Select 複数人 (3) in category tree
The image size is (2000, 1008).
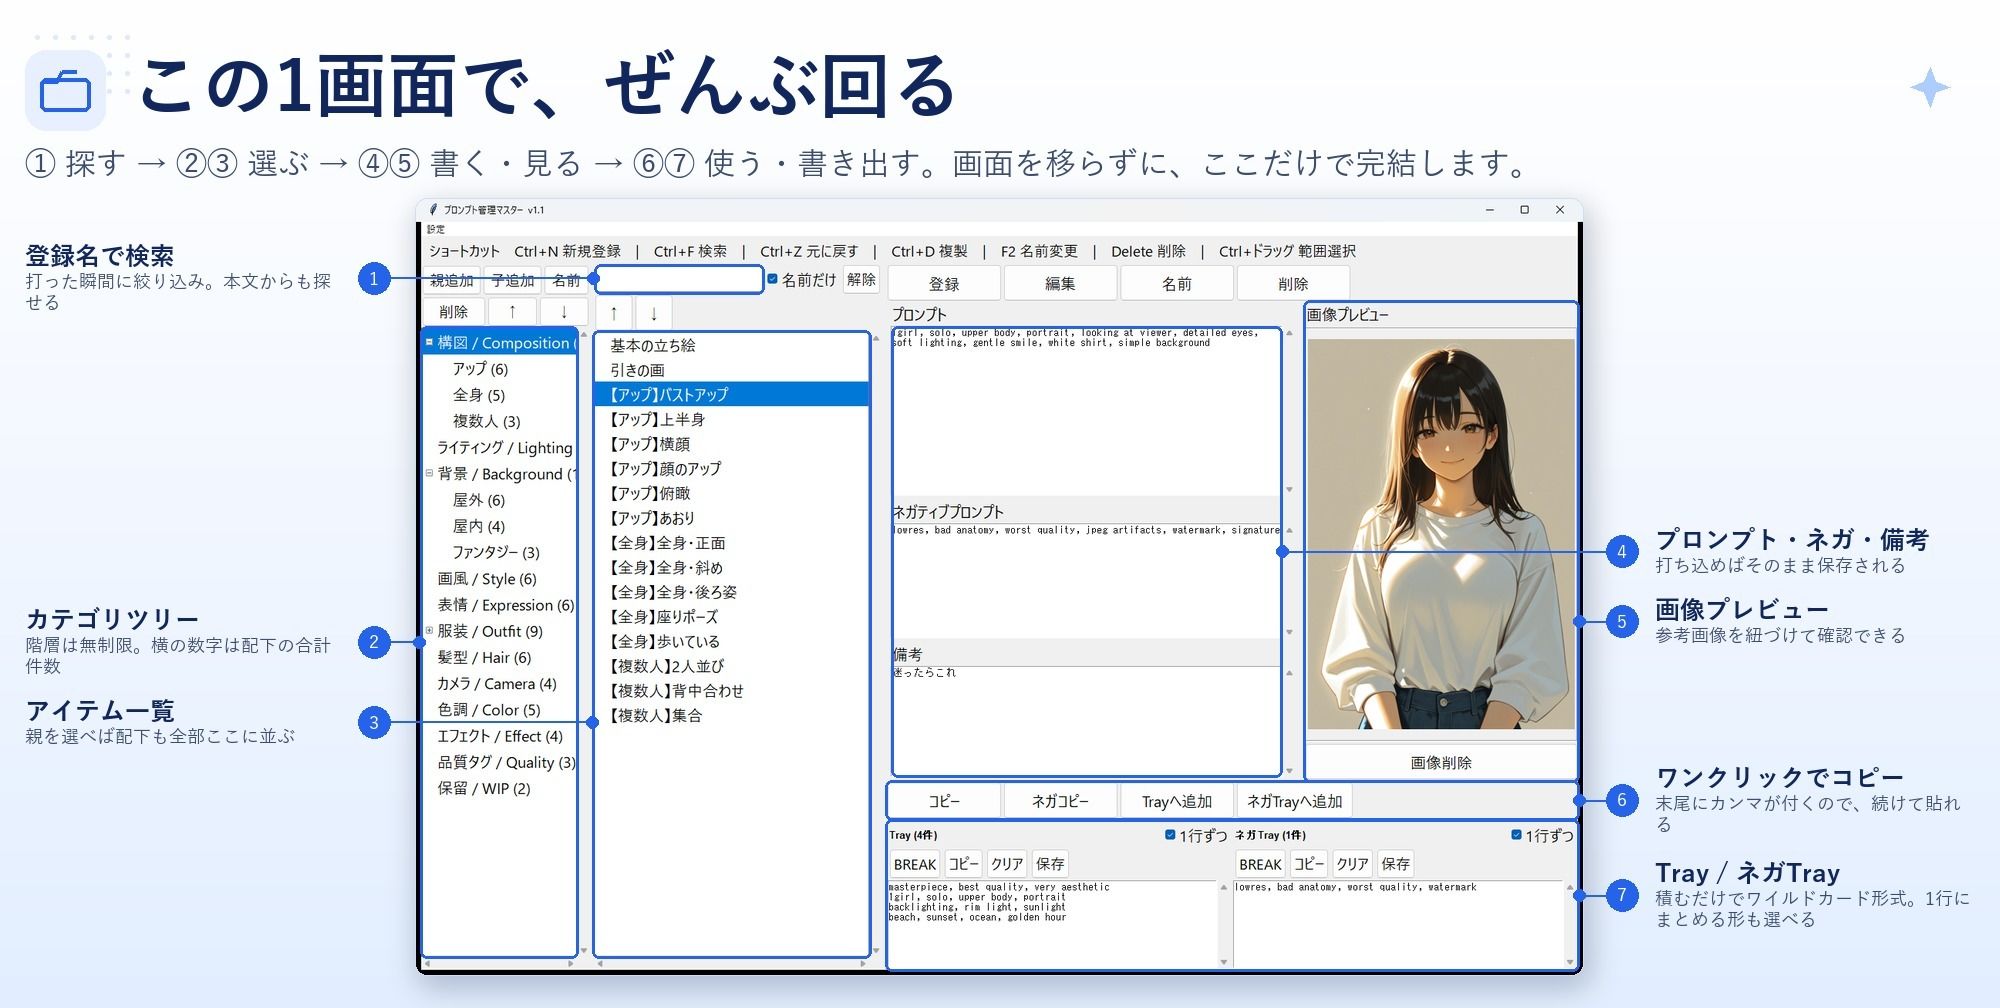487,421
